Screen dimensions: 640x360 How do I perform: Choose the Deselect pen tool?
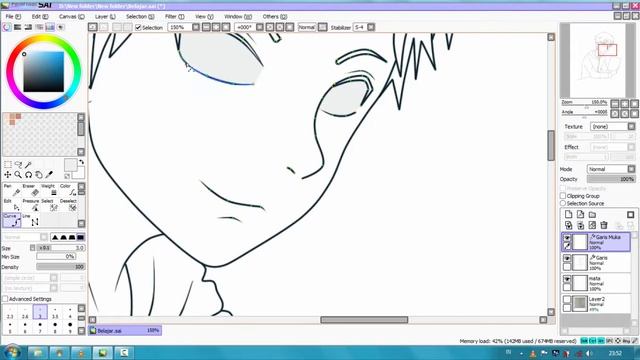point(68,205)
